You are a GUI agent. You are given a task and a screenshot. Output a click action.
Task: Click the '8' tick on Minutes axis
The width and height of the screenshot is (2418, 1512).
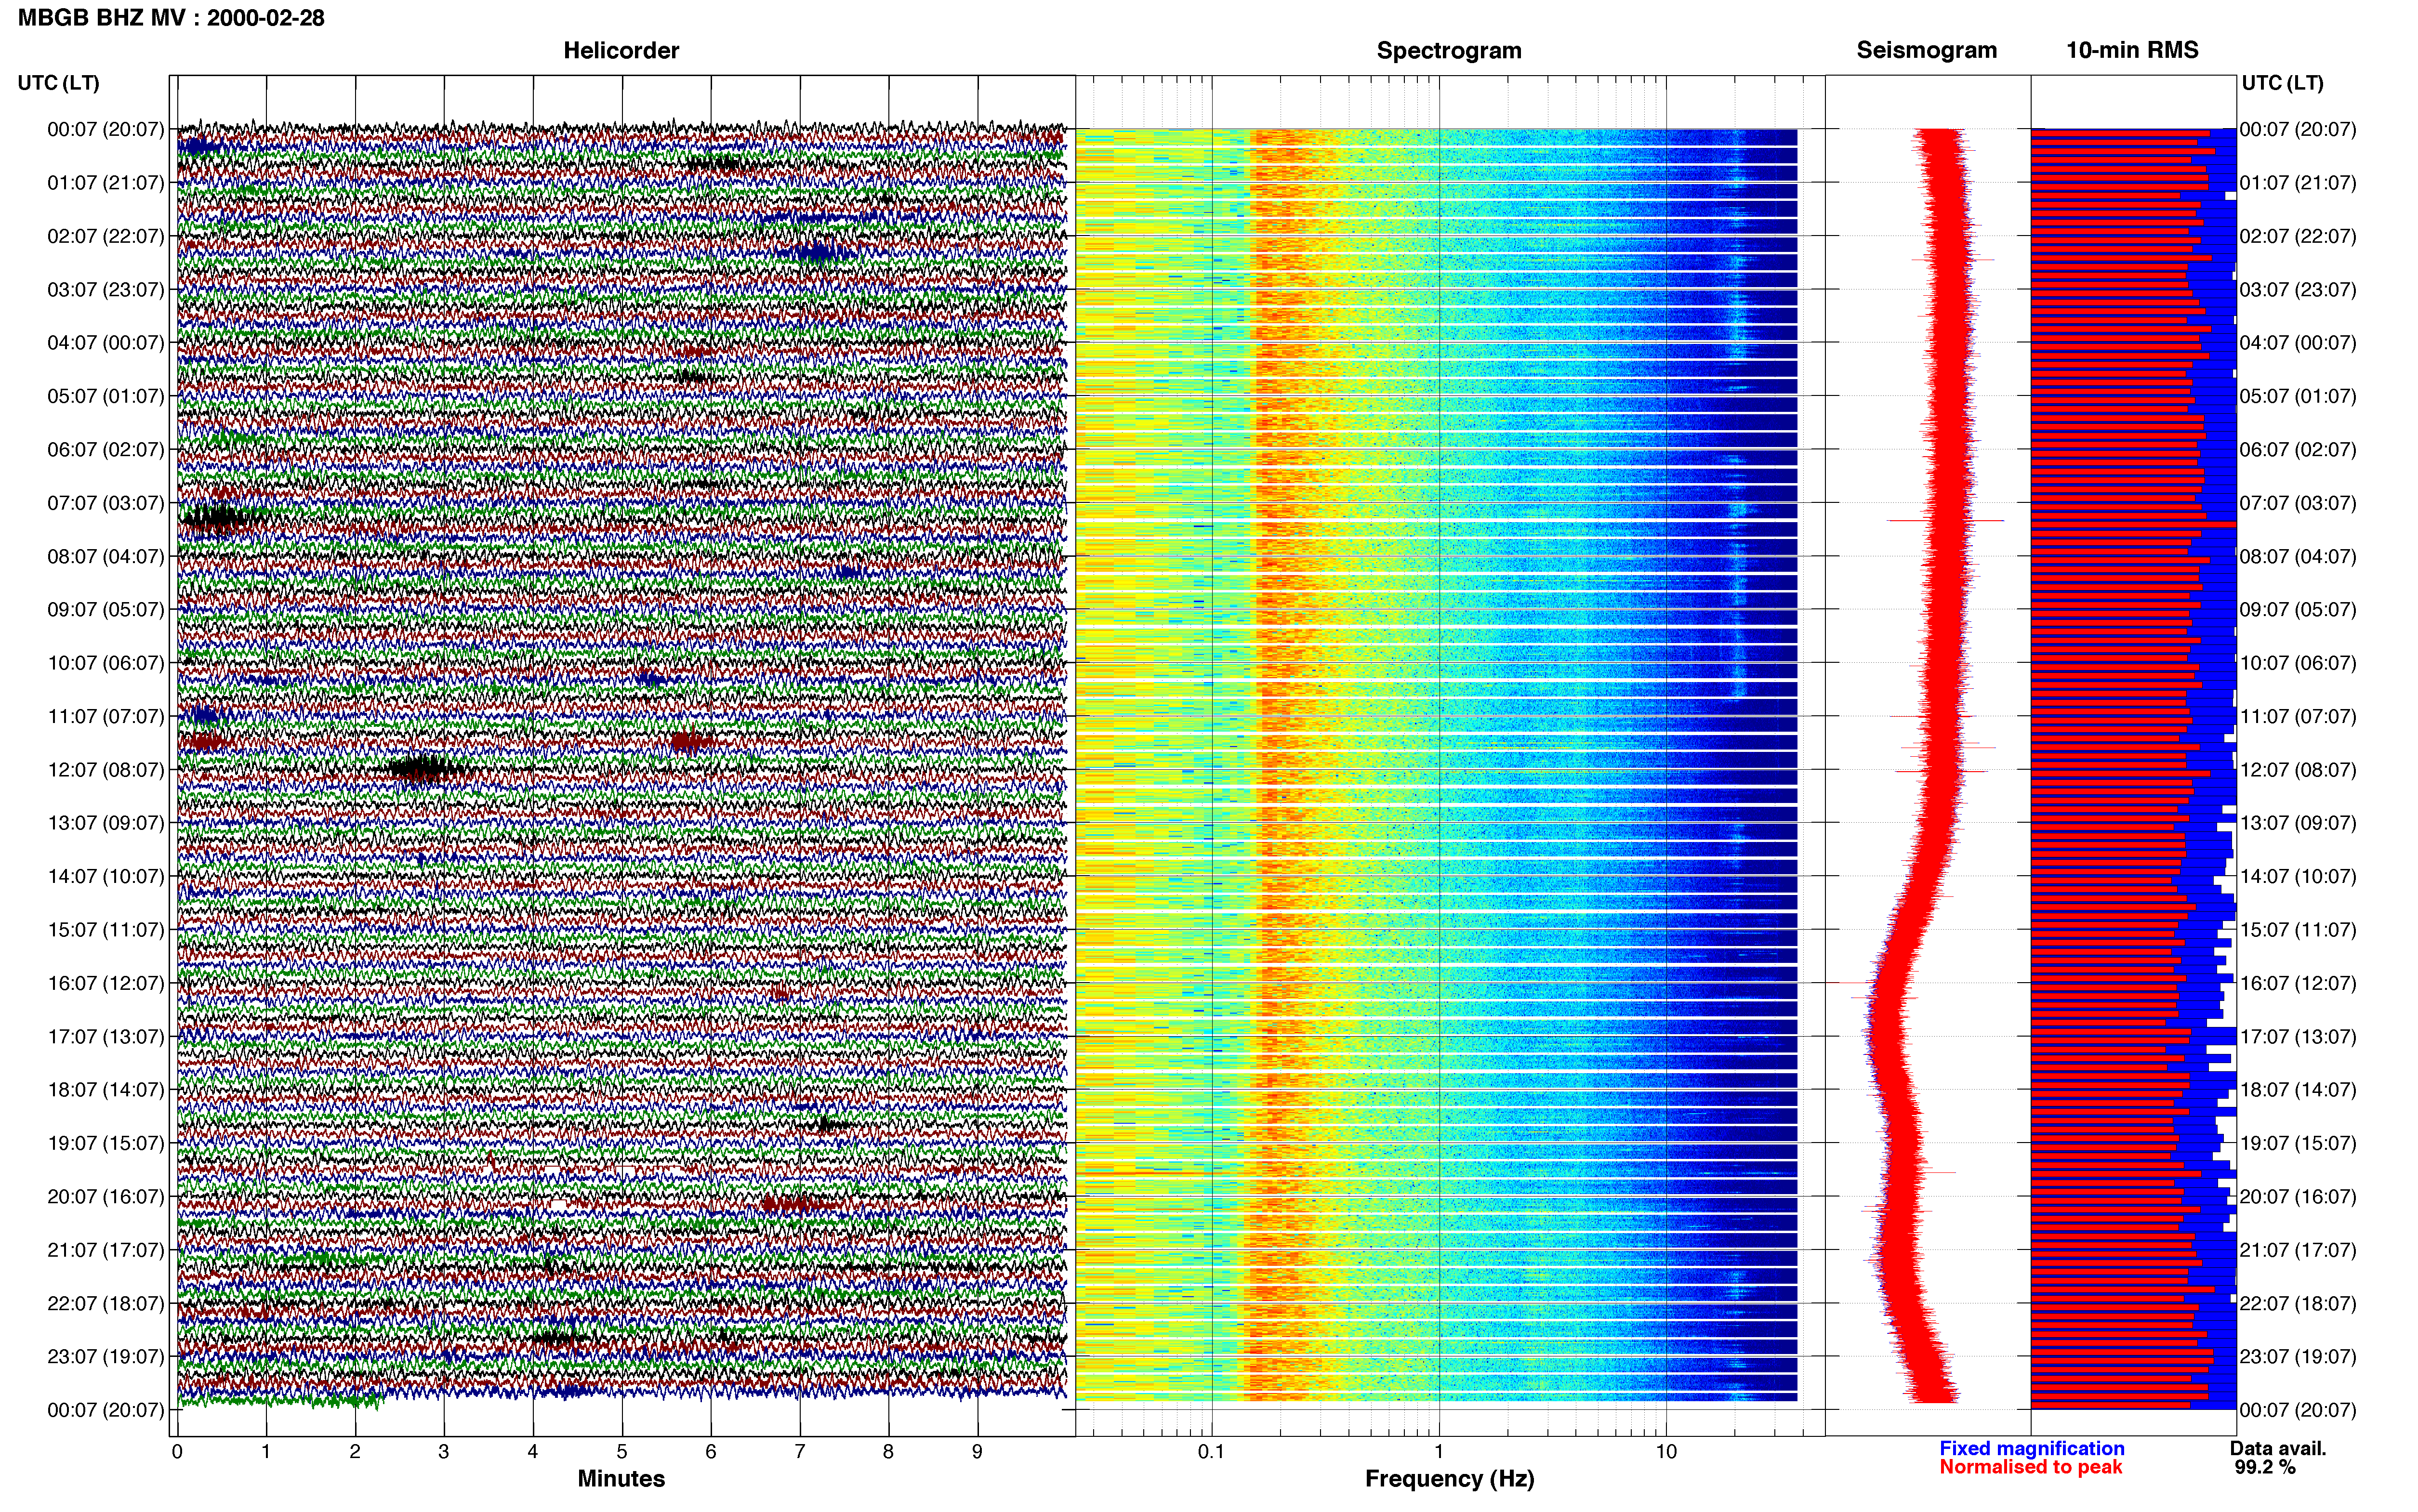[888, 1451]
